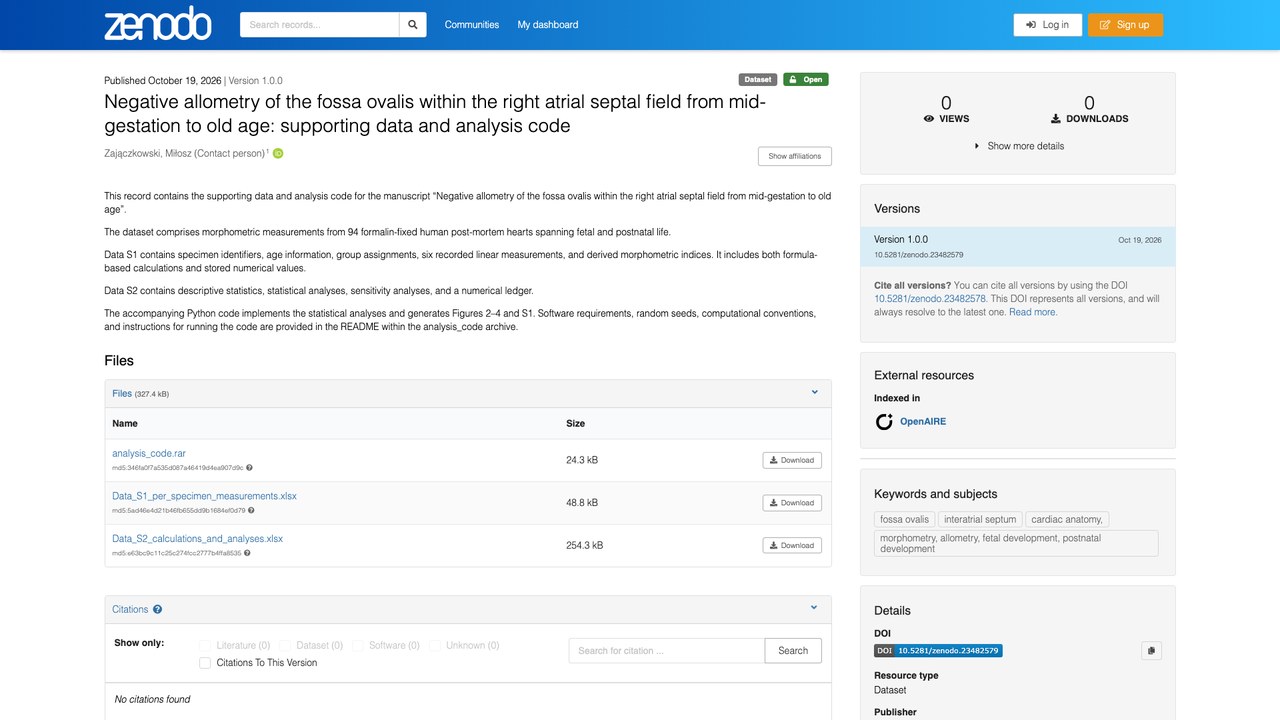Image resolution: width=1280 pixels, height=720 pixels.
Task: Check Citations To This Version
Action: 205,663
